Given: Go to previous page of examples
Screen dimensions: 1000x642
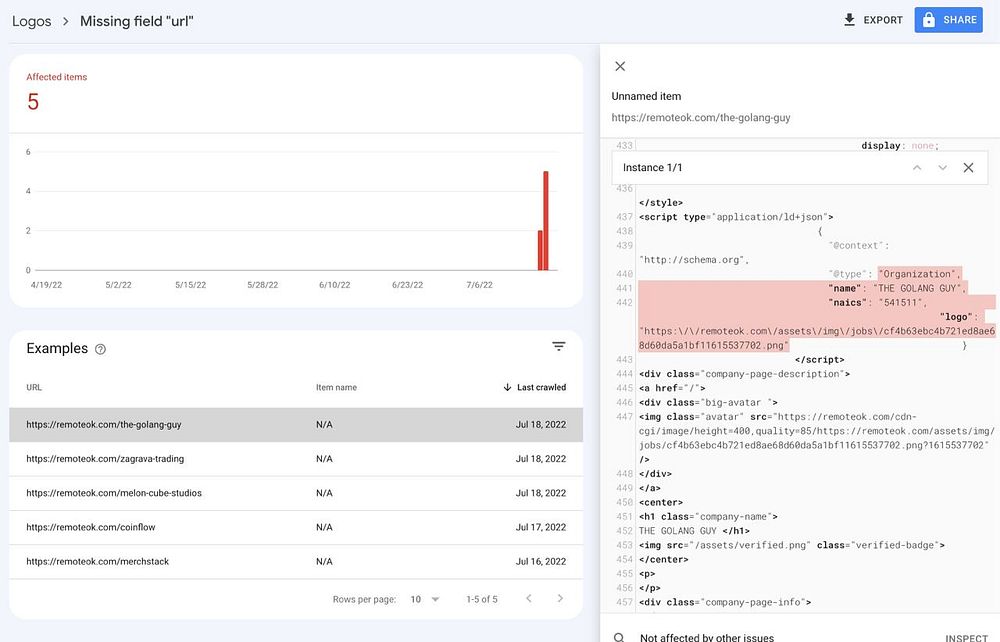Looking at the screenshot, I should (529, 598).
